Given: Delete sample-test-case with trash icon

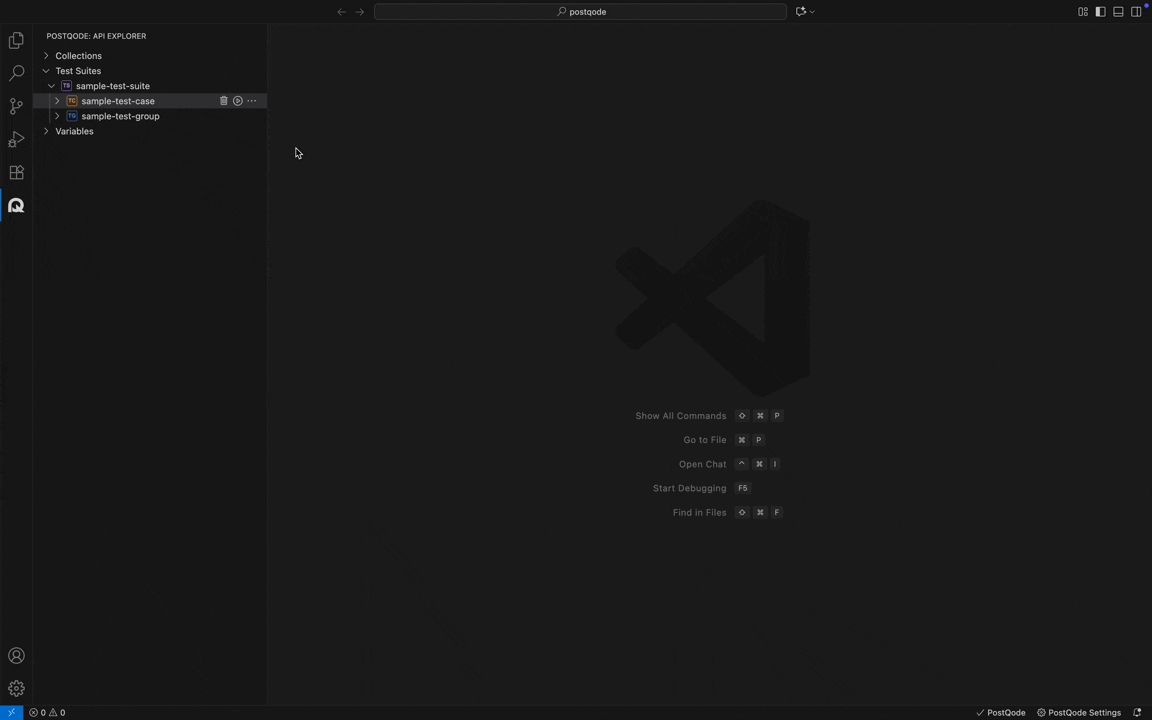Looking at the screenshot, I should tap(224, 101).
